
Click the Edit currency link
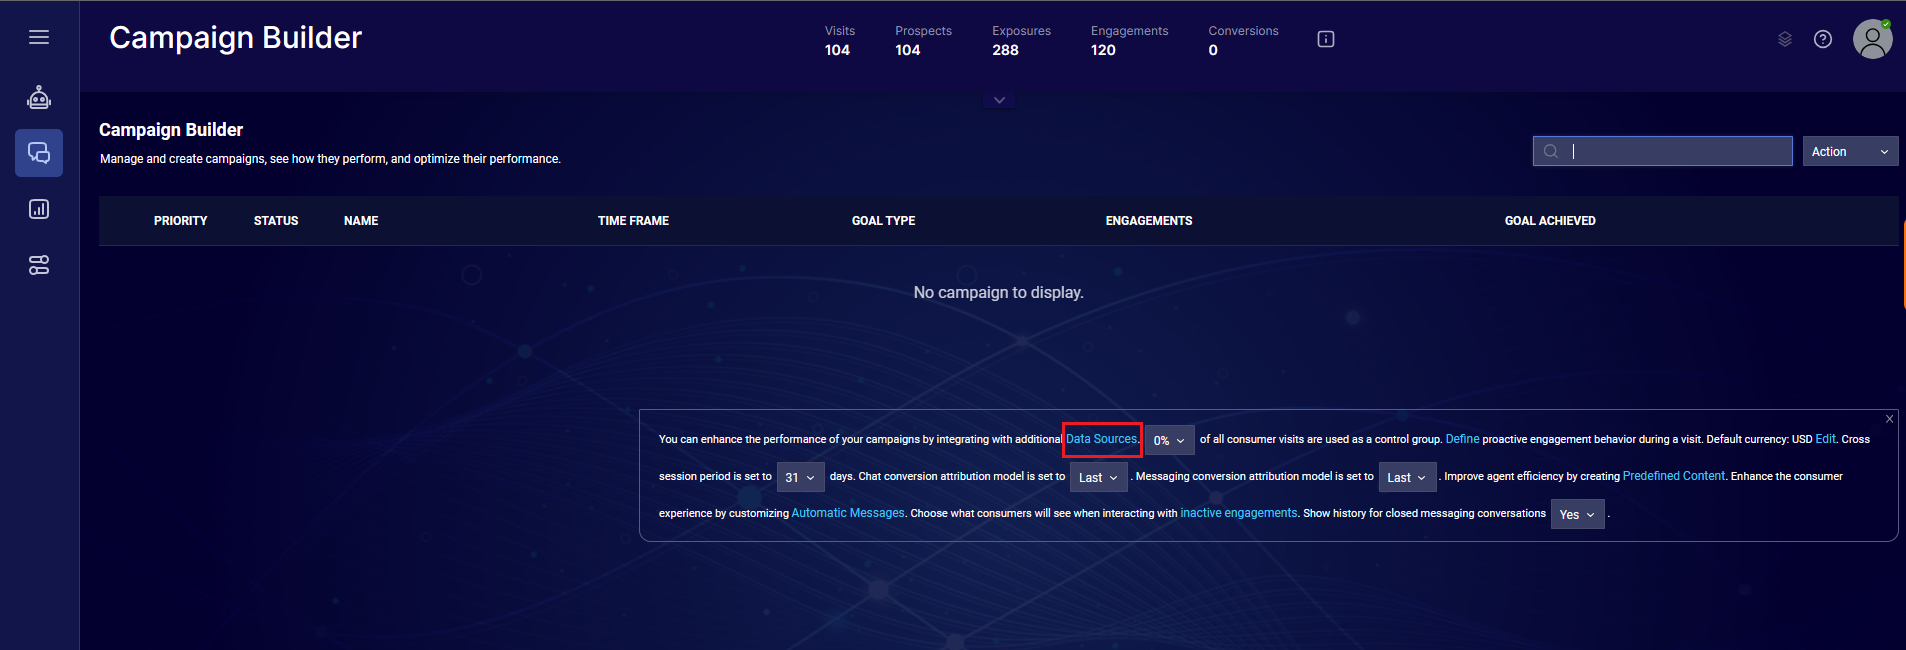coord(1825,439)
